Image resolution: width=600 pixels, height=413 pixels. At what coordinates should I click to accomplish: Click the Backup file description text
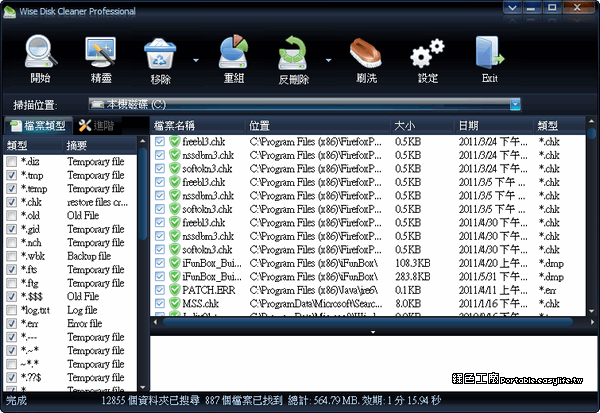pos(89,256)
